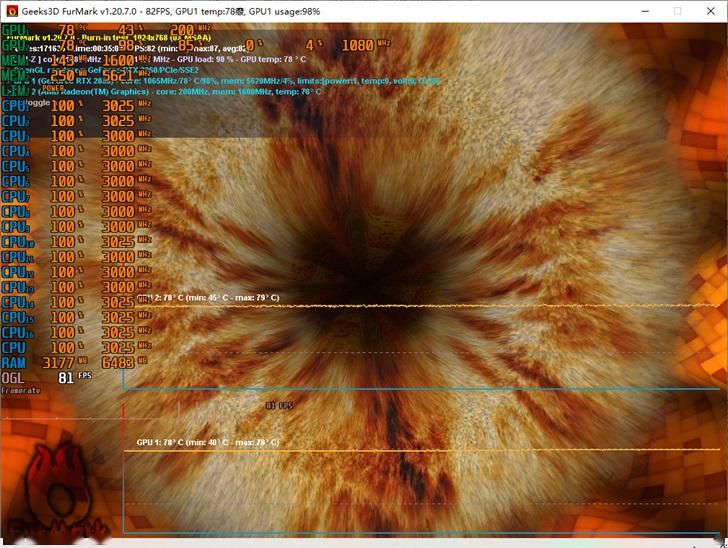Click the GPU 1 temperature graph line
Screen dimensions: 728x548
click(422, 450)
